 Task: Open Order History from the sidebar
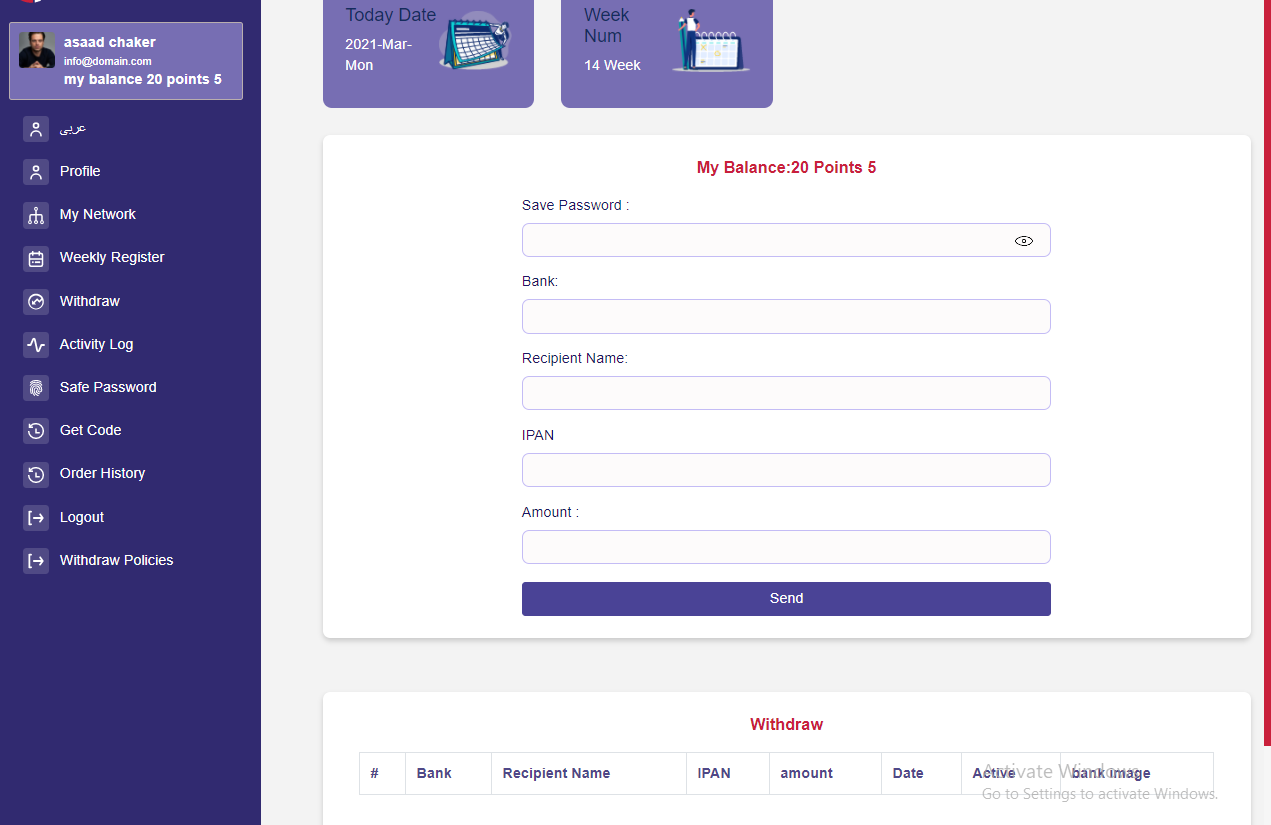[x=102, y=473]
